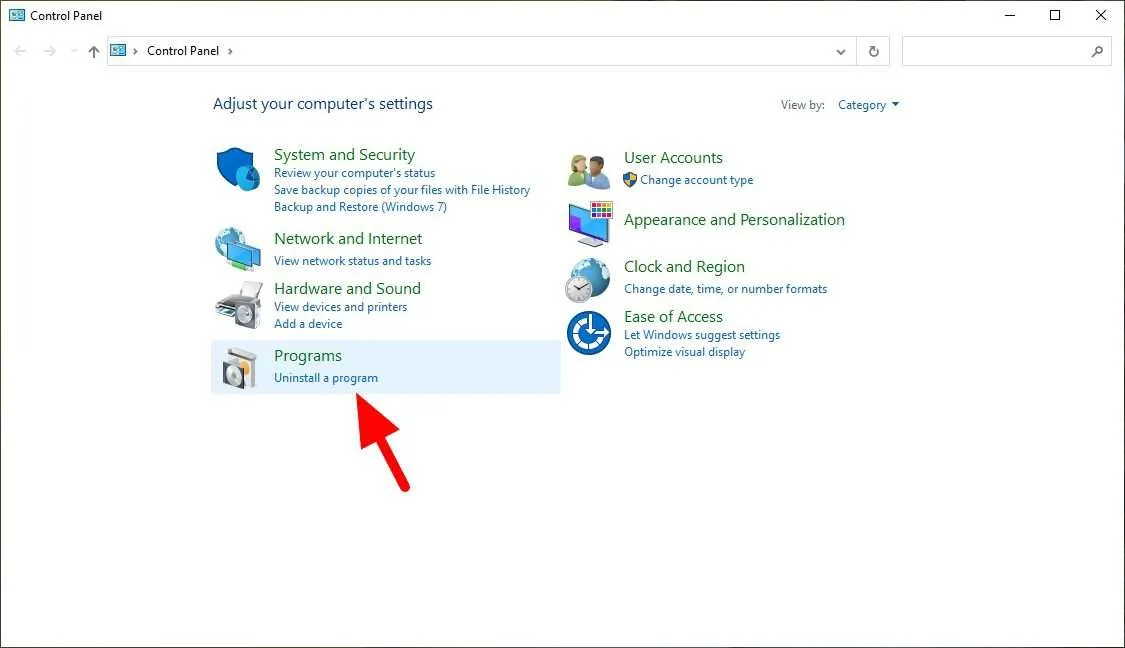
Task: Open Clock and Region category
Action: [x=684, y=266]
